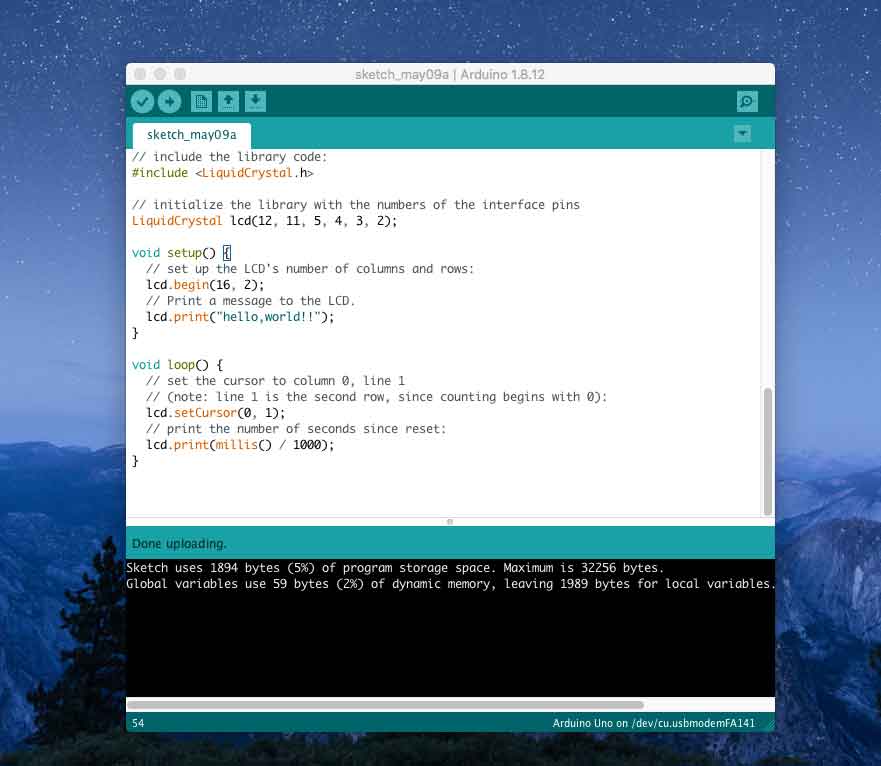Upload the sketch with the arrow button

tap(169, 102)
